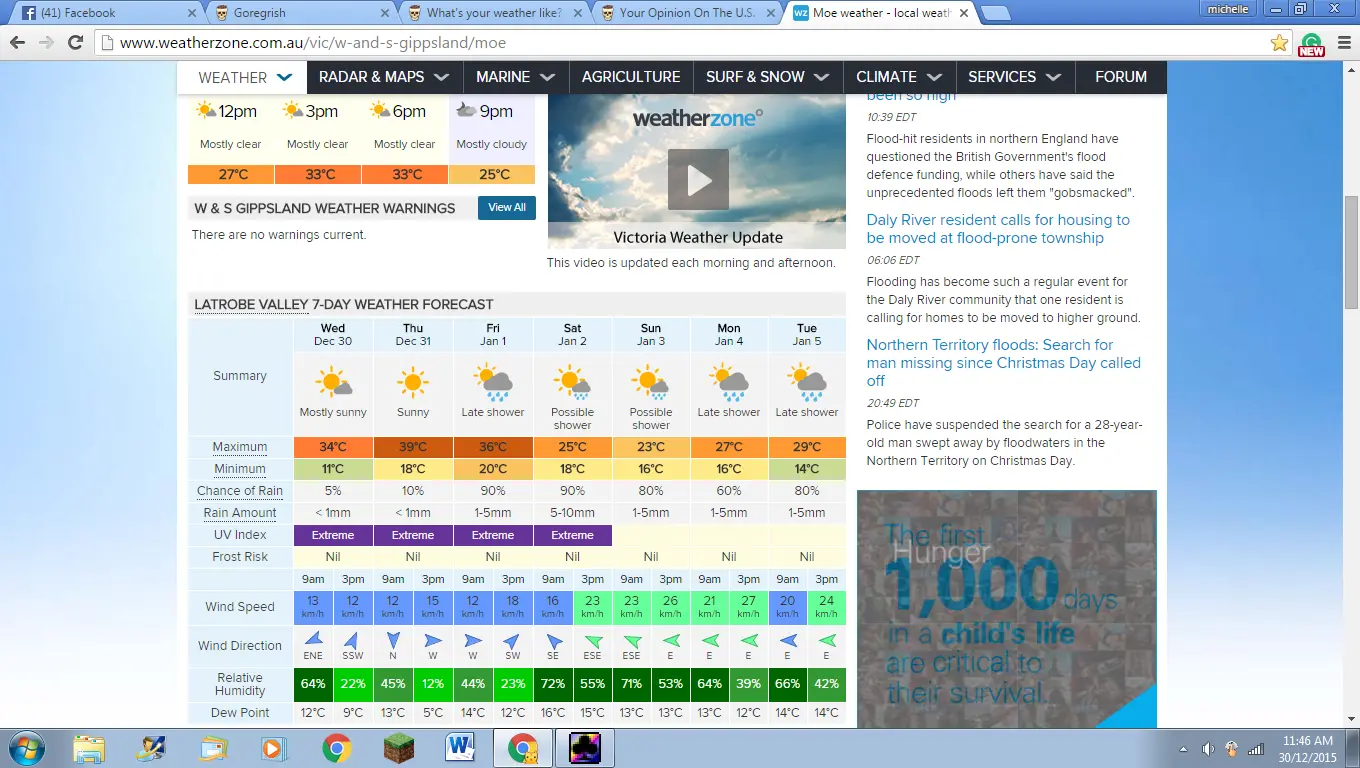Click the 9pm mostly cloudy weather icon
The width and height of the screenshot is (1360, 768).
click(x=467, y=111)
